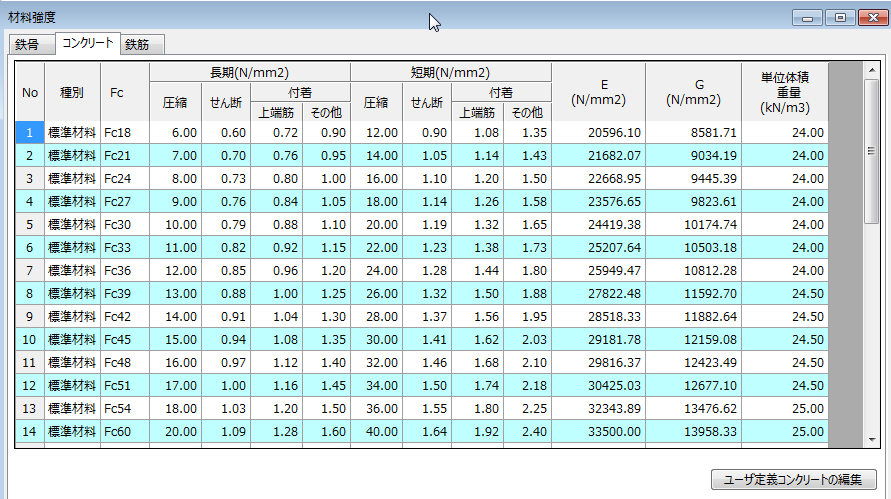Click the scrollbar down arrow
Image resolution: width=891 pixels, height=499 pixels.
(872, 440)
